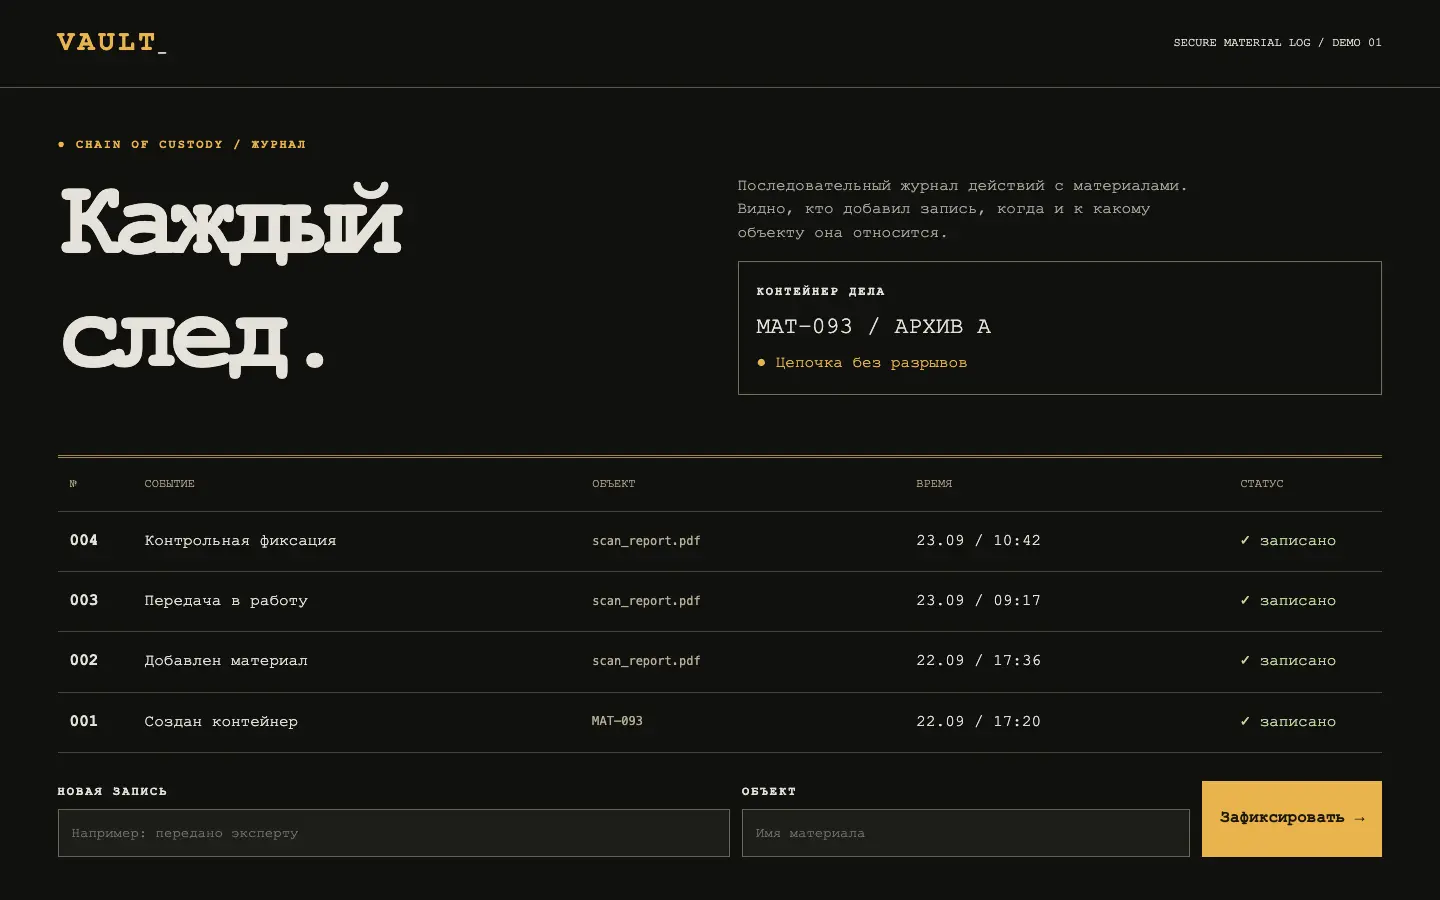Click the MAT-093 object in row 001
1440x900 pixels.
click(617, 721)
